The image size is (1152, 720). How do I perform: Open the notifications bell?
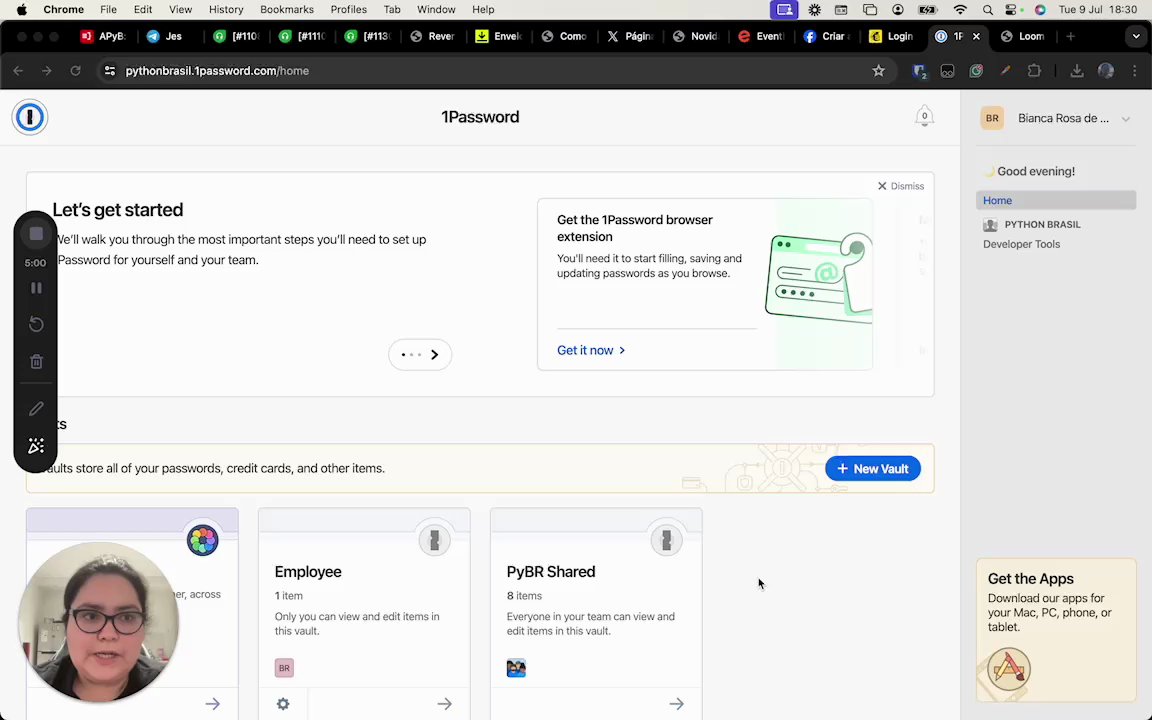924,117
